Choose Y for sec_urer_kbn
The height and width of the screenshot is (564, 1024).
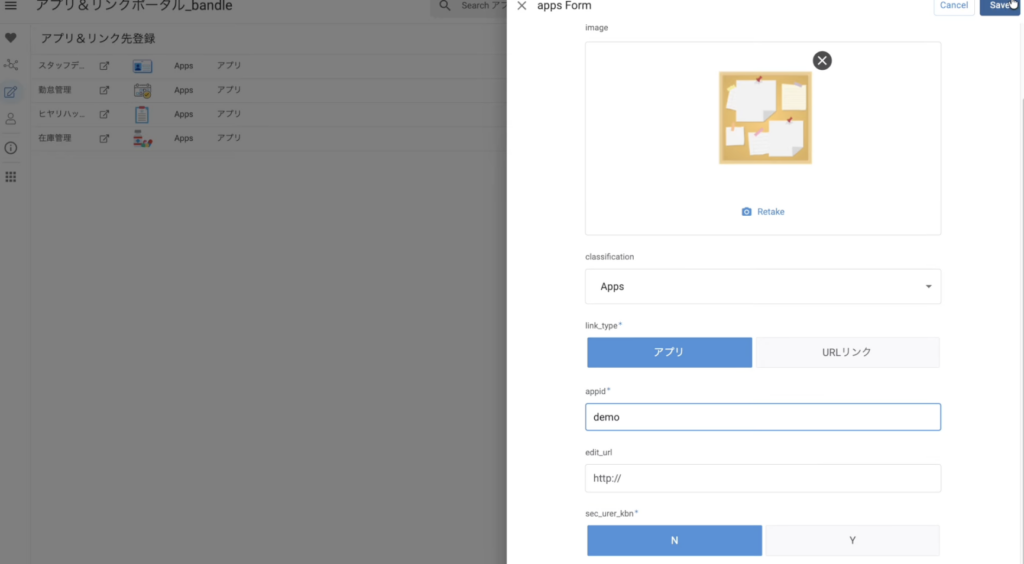click(852, 540)
